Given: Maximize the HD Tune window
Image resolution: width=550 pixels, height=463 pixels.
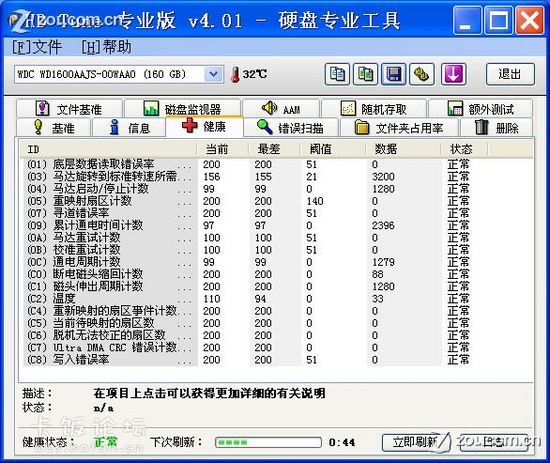Looking at the screenshot, I should (x=498, y=21).
